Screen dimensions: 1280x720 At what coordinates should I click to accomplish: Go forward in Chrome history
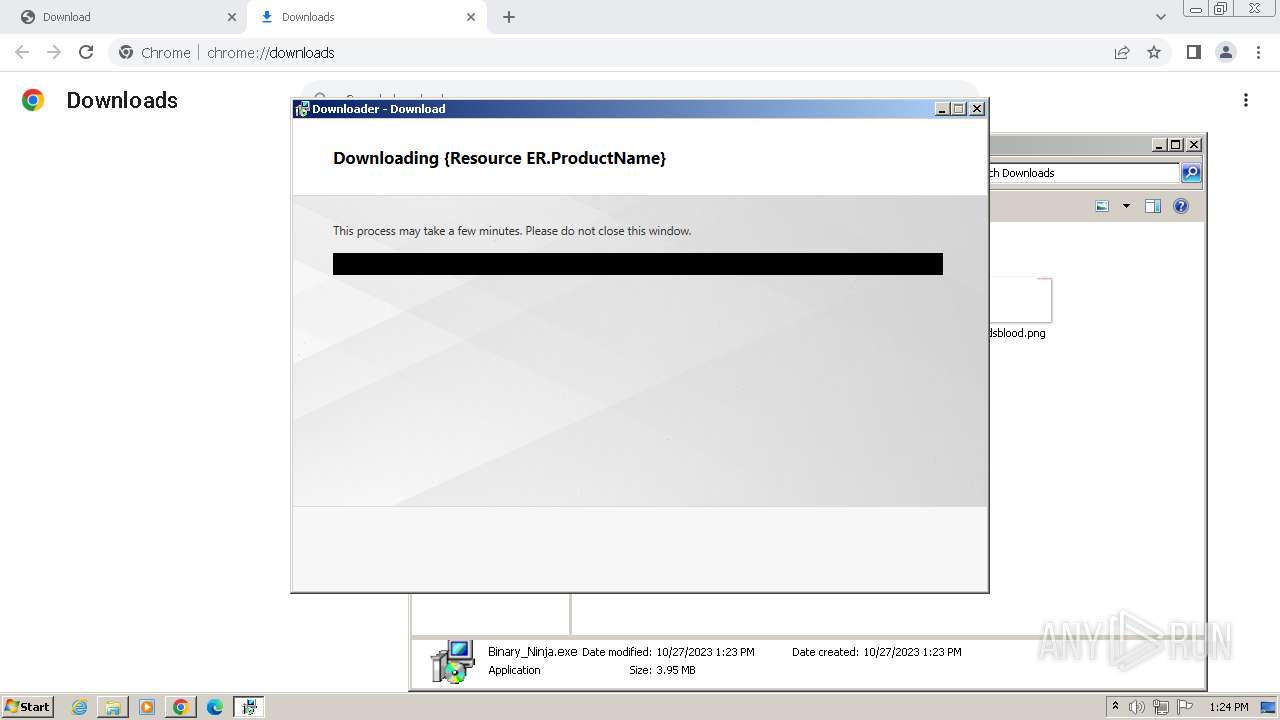pos(54,52)
